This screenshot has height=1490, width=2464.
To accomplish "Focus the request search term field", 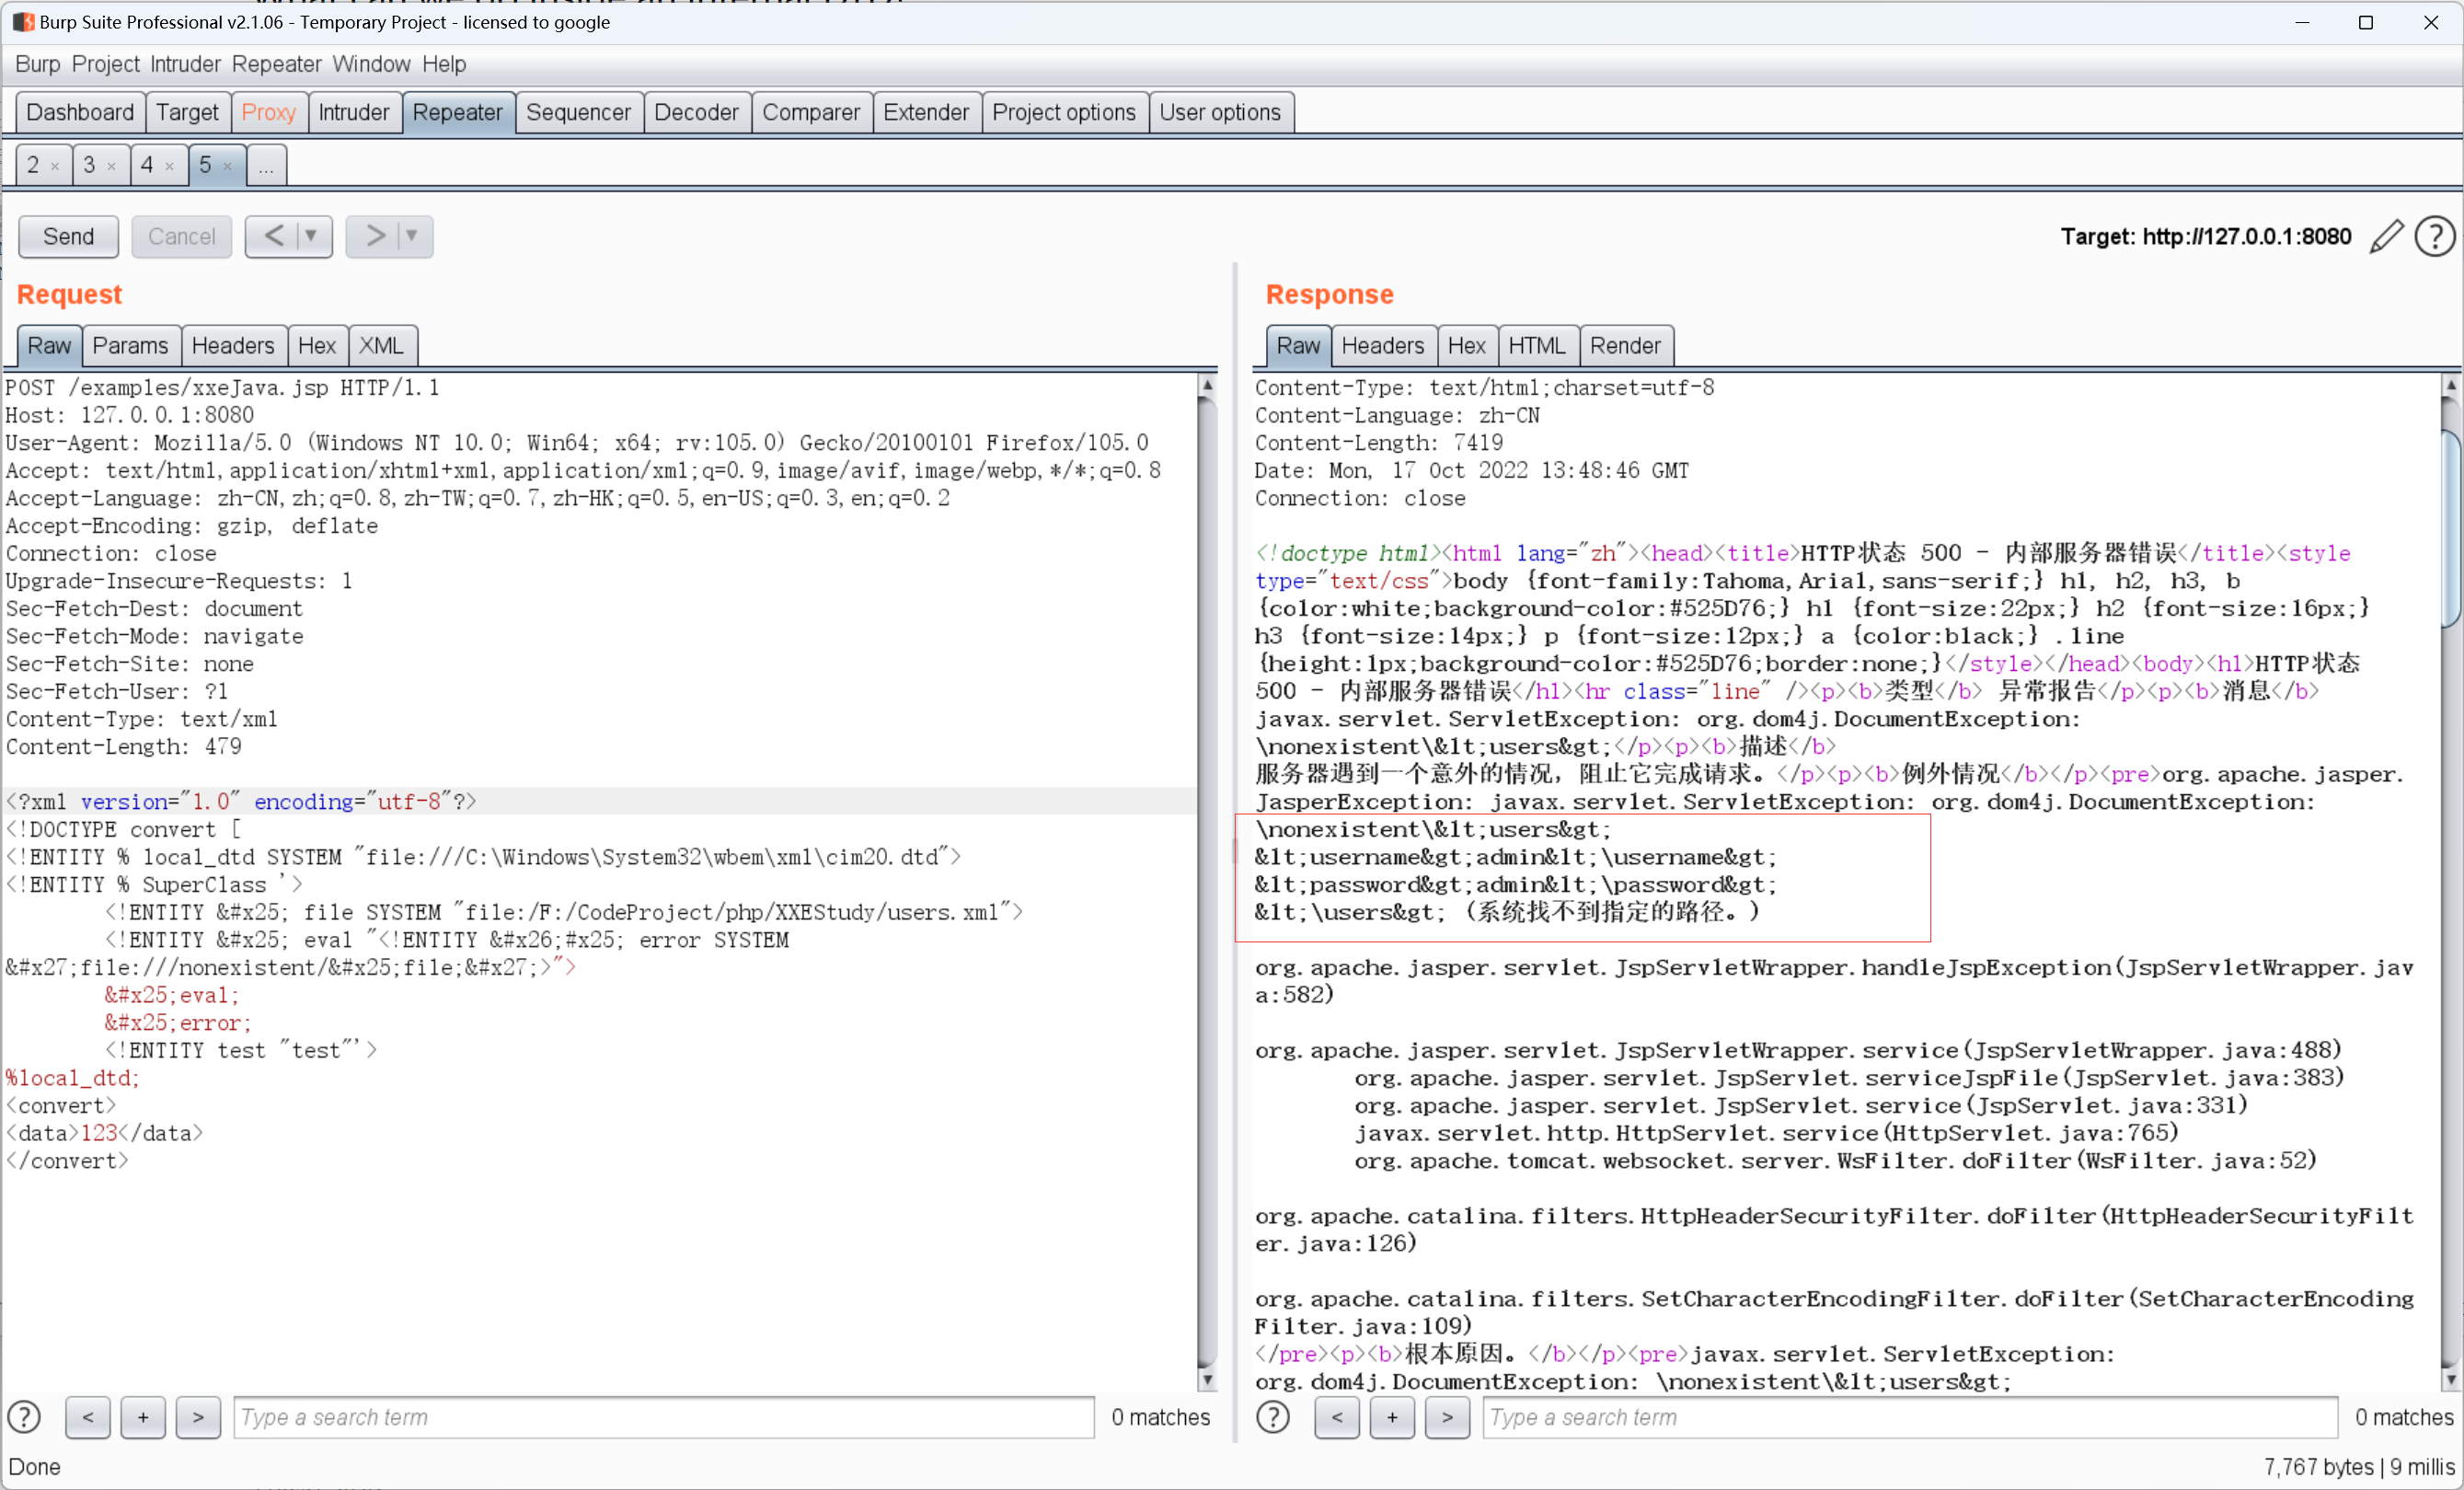I will 664,1417.
